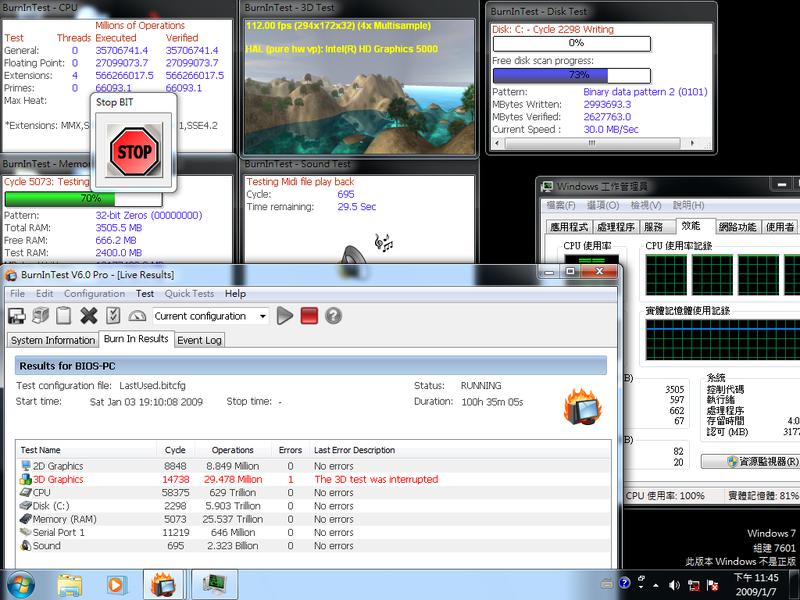Click the Disk Test horizontal scrollbar
The width and height of the screenshot is (800, 600).
click(x=592, y=143)
